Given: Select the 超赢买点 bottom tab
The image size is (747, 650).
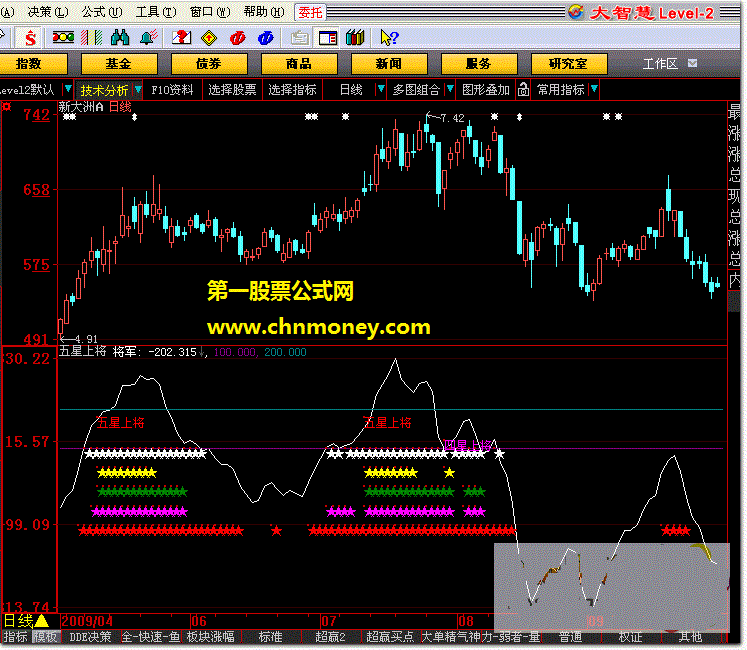Looking at the screenshot, I should tap(391, 637).
